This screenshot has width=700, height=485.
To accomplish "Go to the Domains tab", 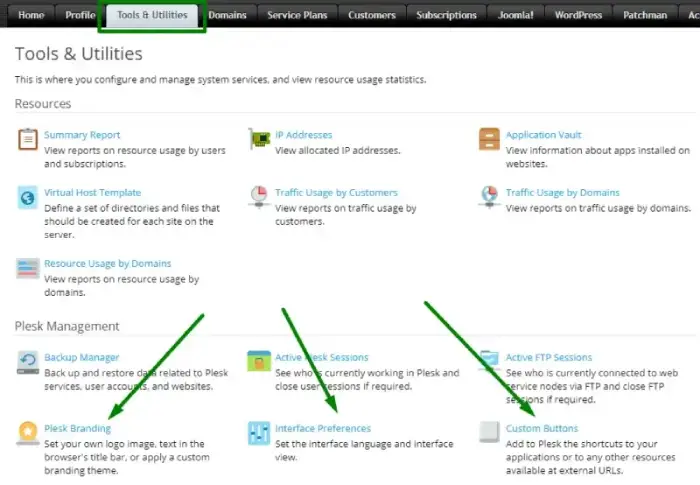I will click(227, 15).
